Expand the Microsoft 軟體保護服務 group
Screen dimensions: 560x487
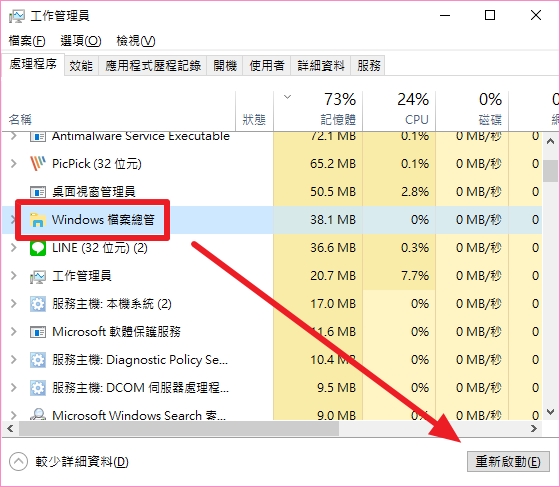(14, 332)
